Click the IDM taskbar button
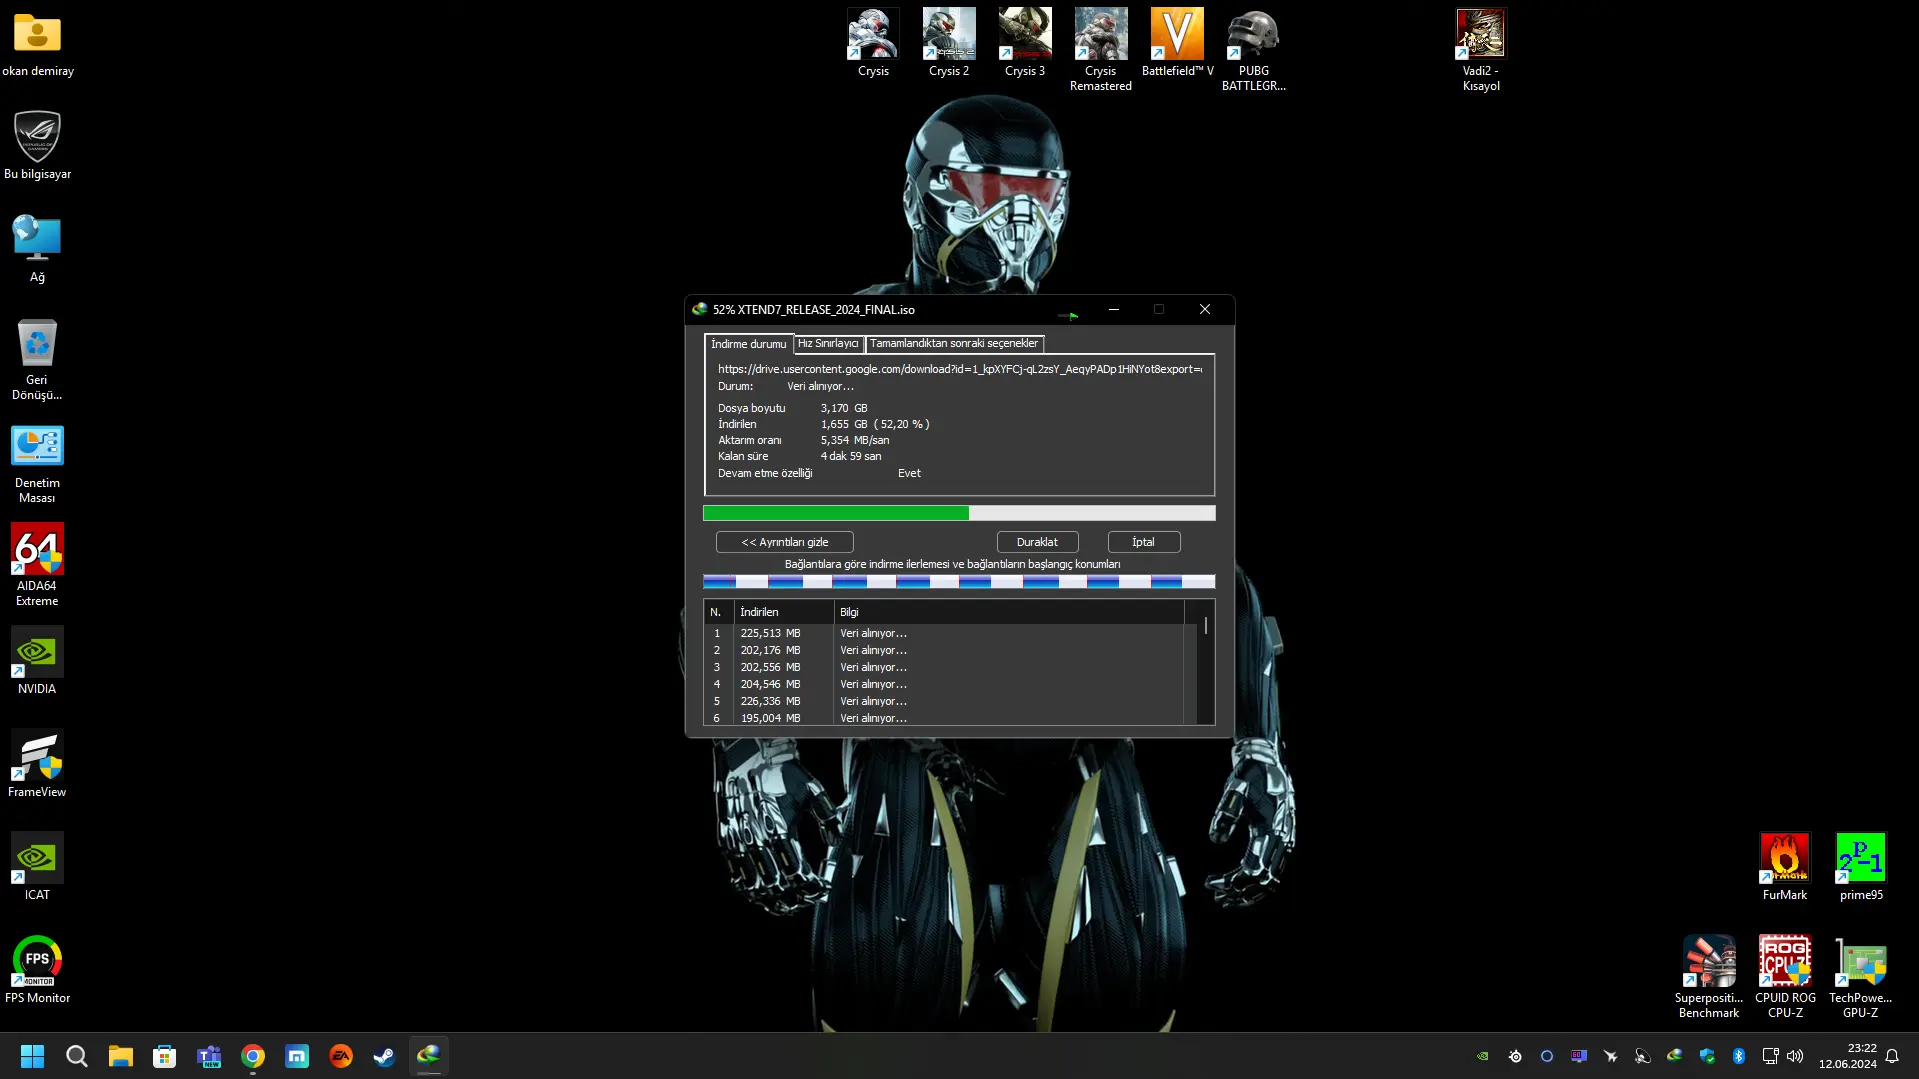This screenshot has height=1079, width=1919. click(429, 1056)
